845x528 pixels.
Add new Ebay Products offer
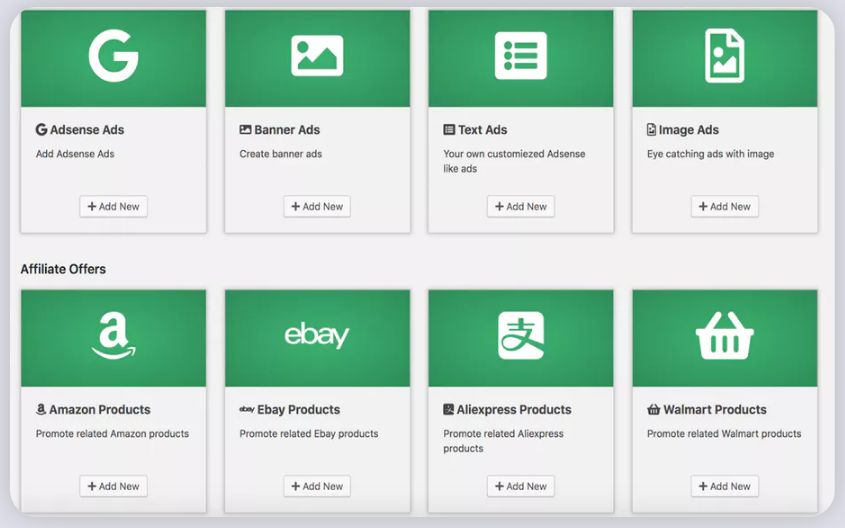pyautogui.click(x=317, y=486)
